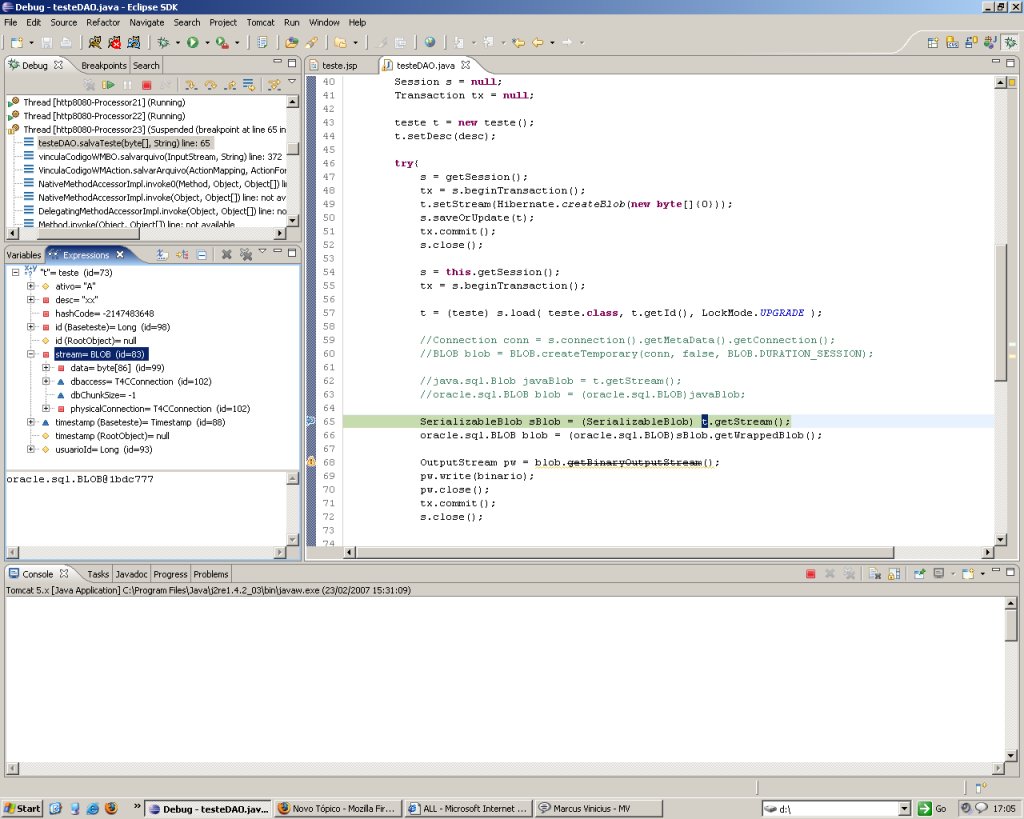Switch to the Breakpoints tab
Screen dimensions: 1024x819
tap(103, 65)
